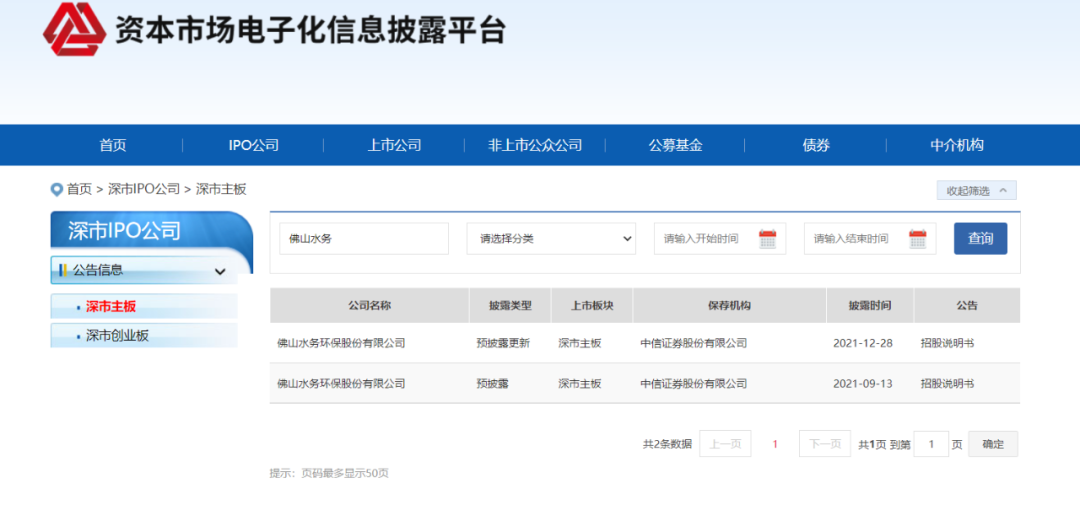Screen dimensions: 1080x505
Task: Click the 确定 page jump button
Action: (993, 444)
